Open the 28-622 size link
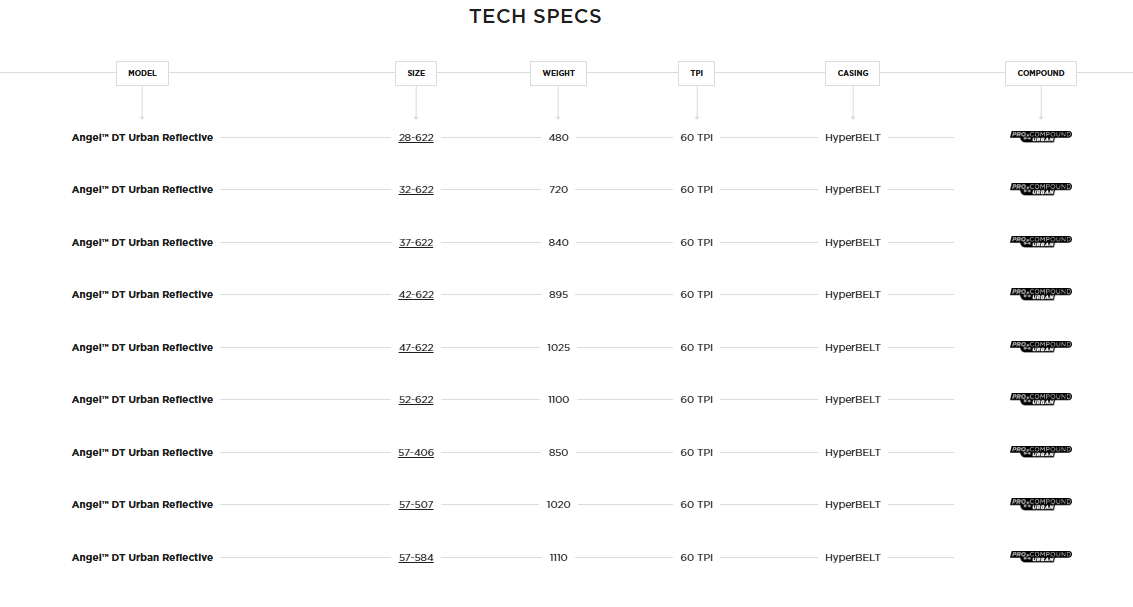The image size is (1133, 607). coord(416,138)
